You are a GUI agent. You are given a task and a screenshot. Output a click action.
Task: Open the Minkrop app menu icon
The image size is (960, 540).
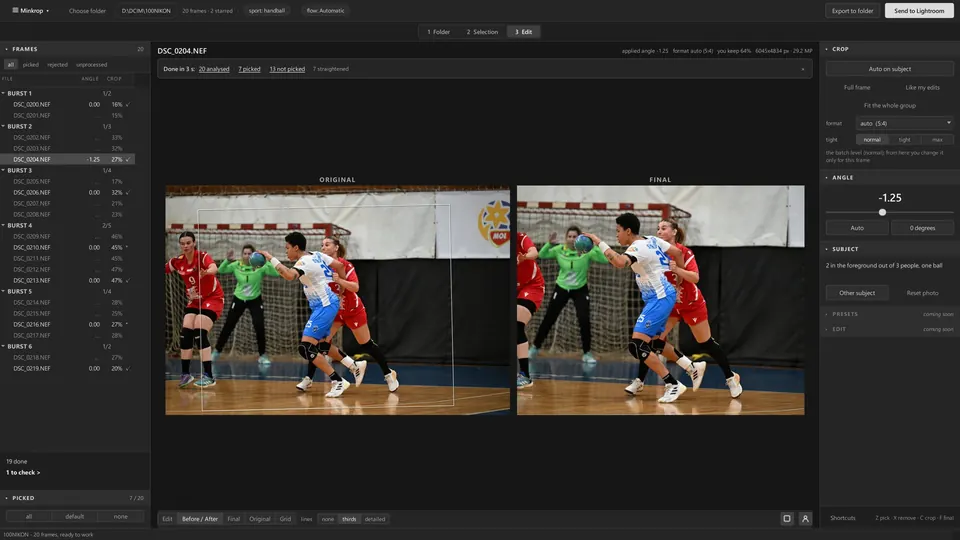pyautogui.click(x=15, y=10)
